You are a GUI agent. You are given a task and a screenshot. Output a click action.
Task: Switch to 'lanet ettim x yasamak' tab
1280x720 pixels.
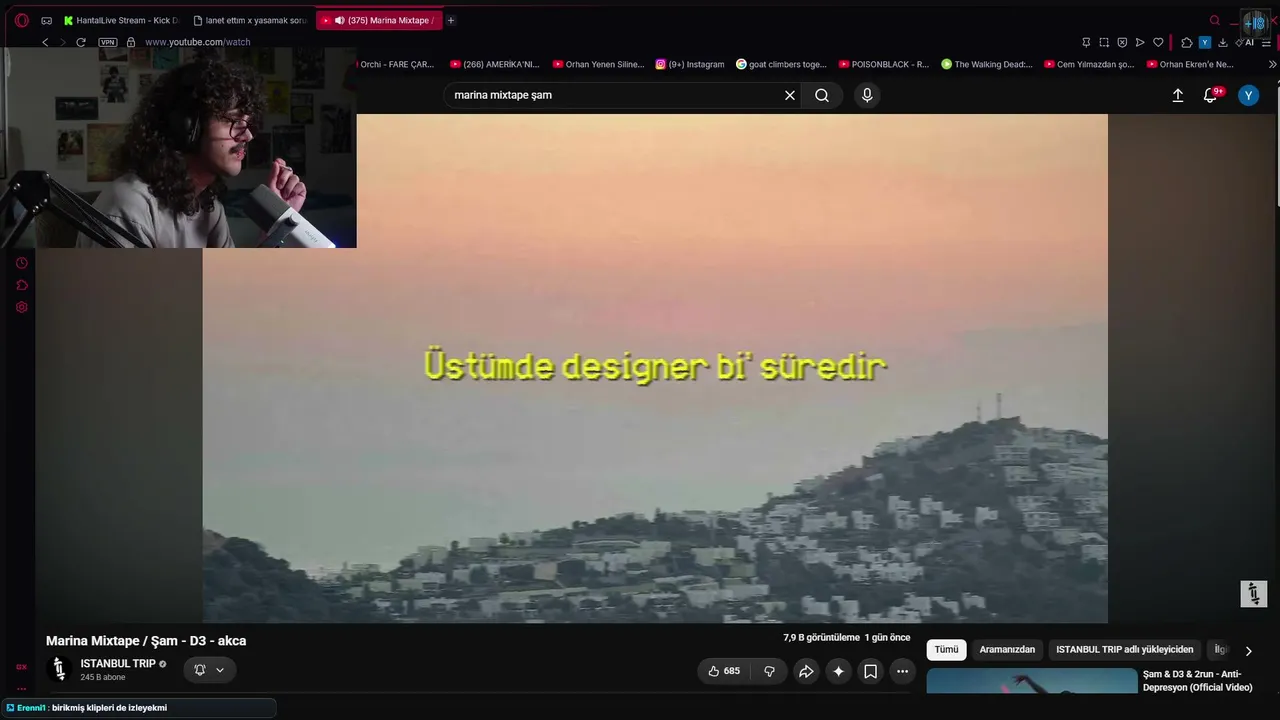point(250,20)
